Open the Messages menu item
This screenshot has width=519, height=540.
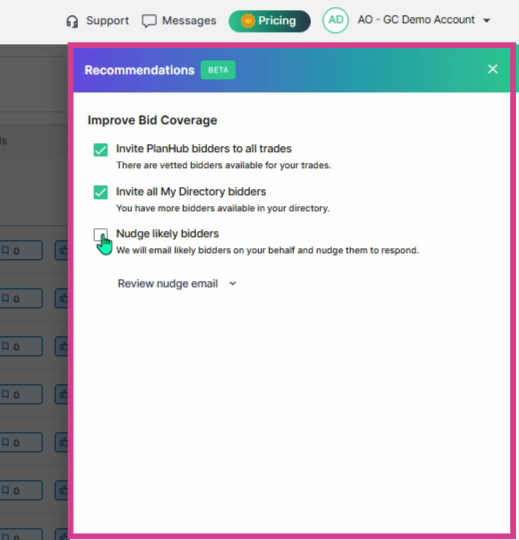coord(179,21)
